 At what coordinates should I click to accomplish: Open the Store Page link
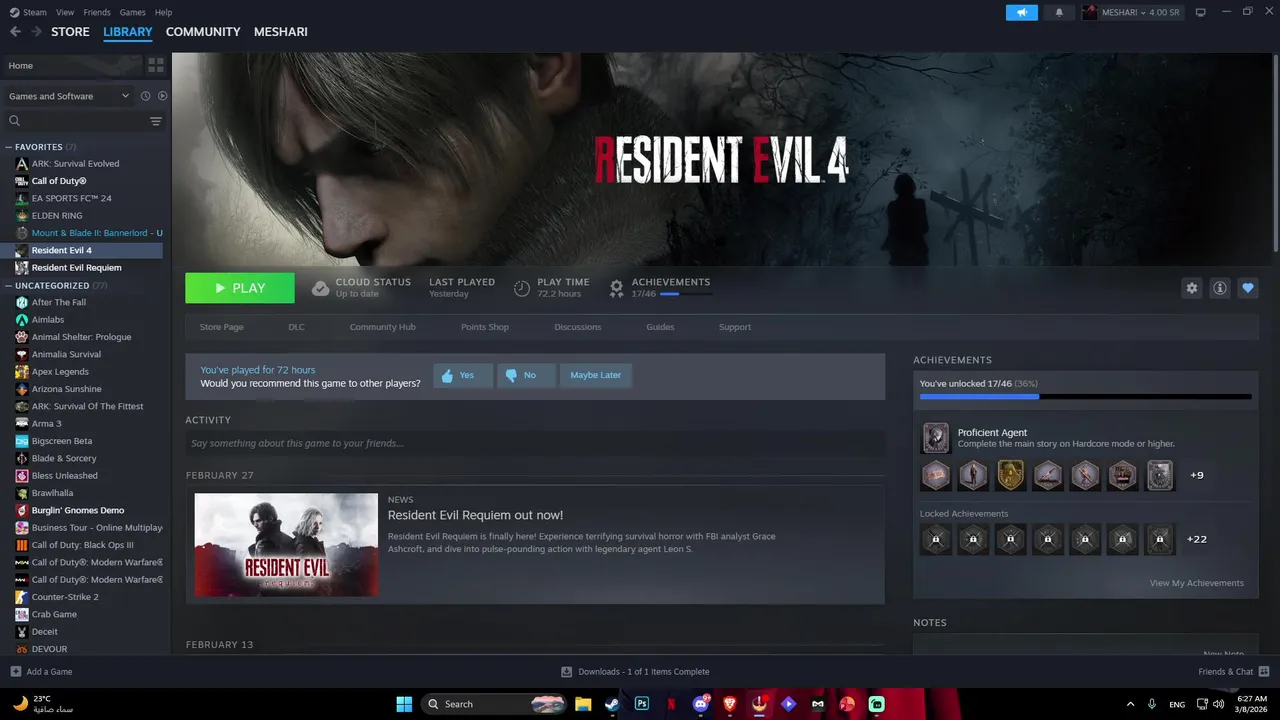(221, 327)
